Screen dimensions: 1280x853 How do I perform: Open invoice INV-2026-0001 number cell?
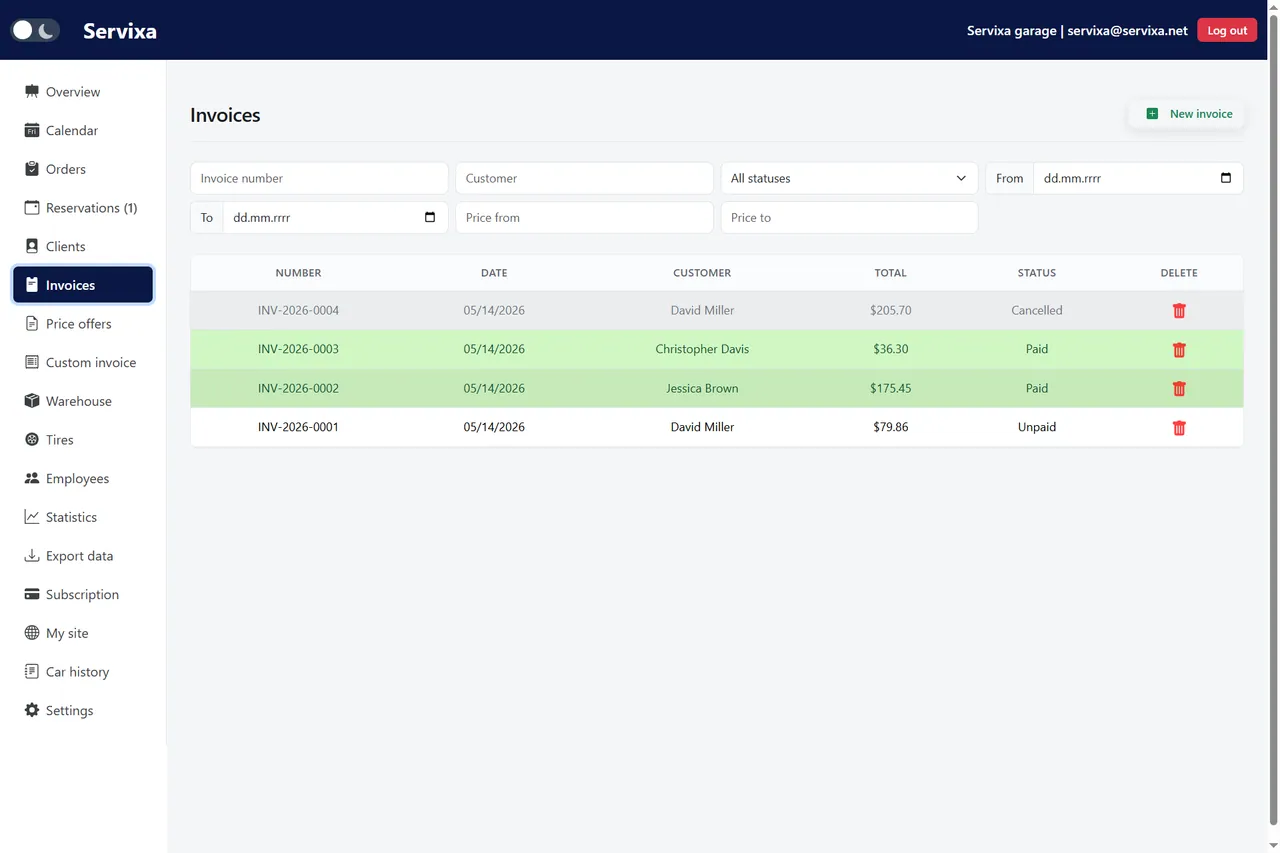(x=298, y=427)
